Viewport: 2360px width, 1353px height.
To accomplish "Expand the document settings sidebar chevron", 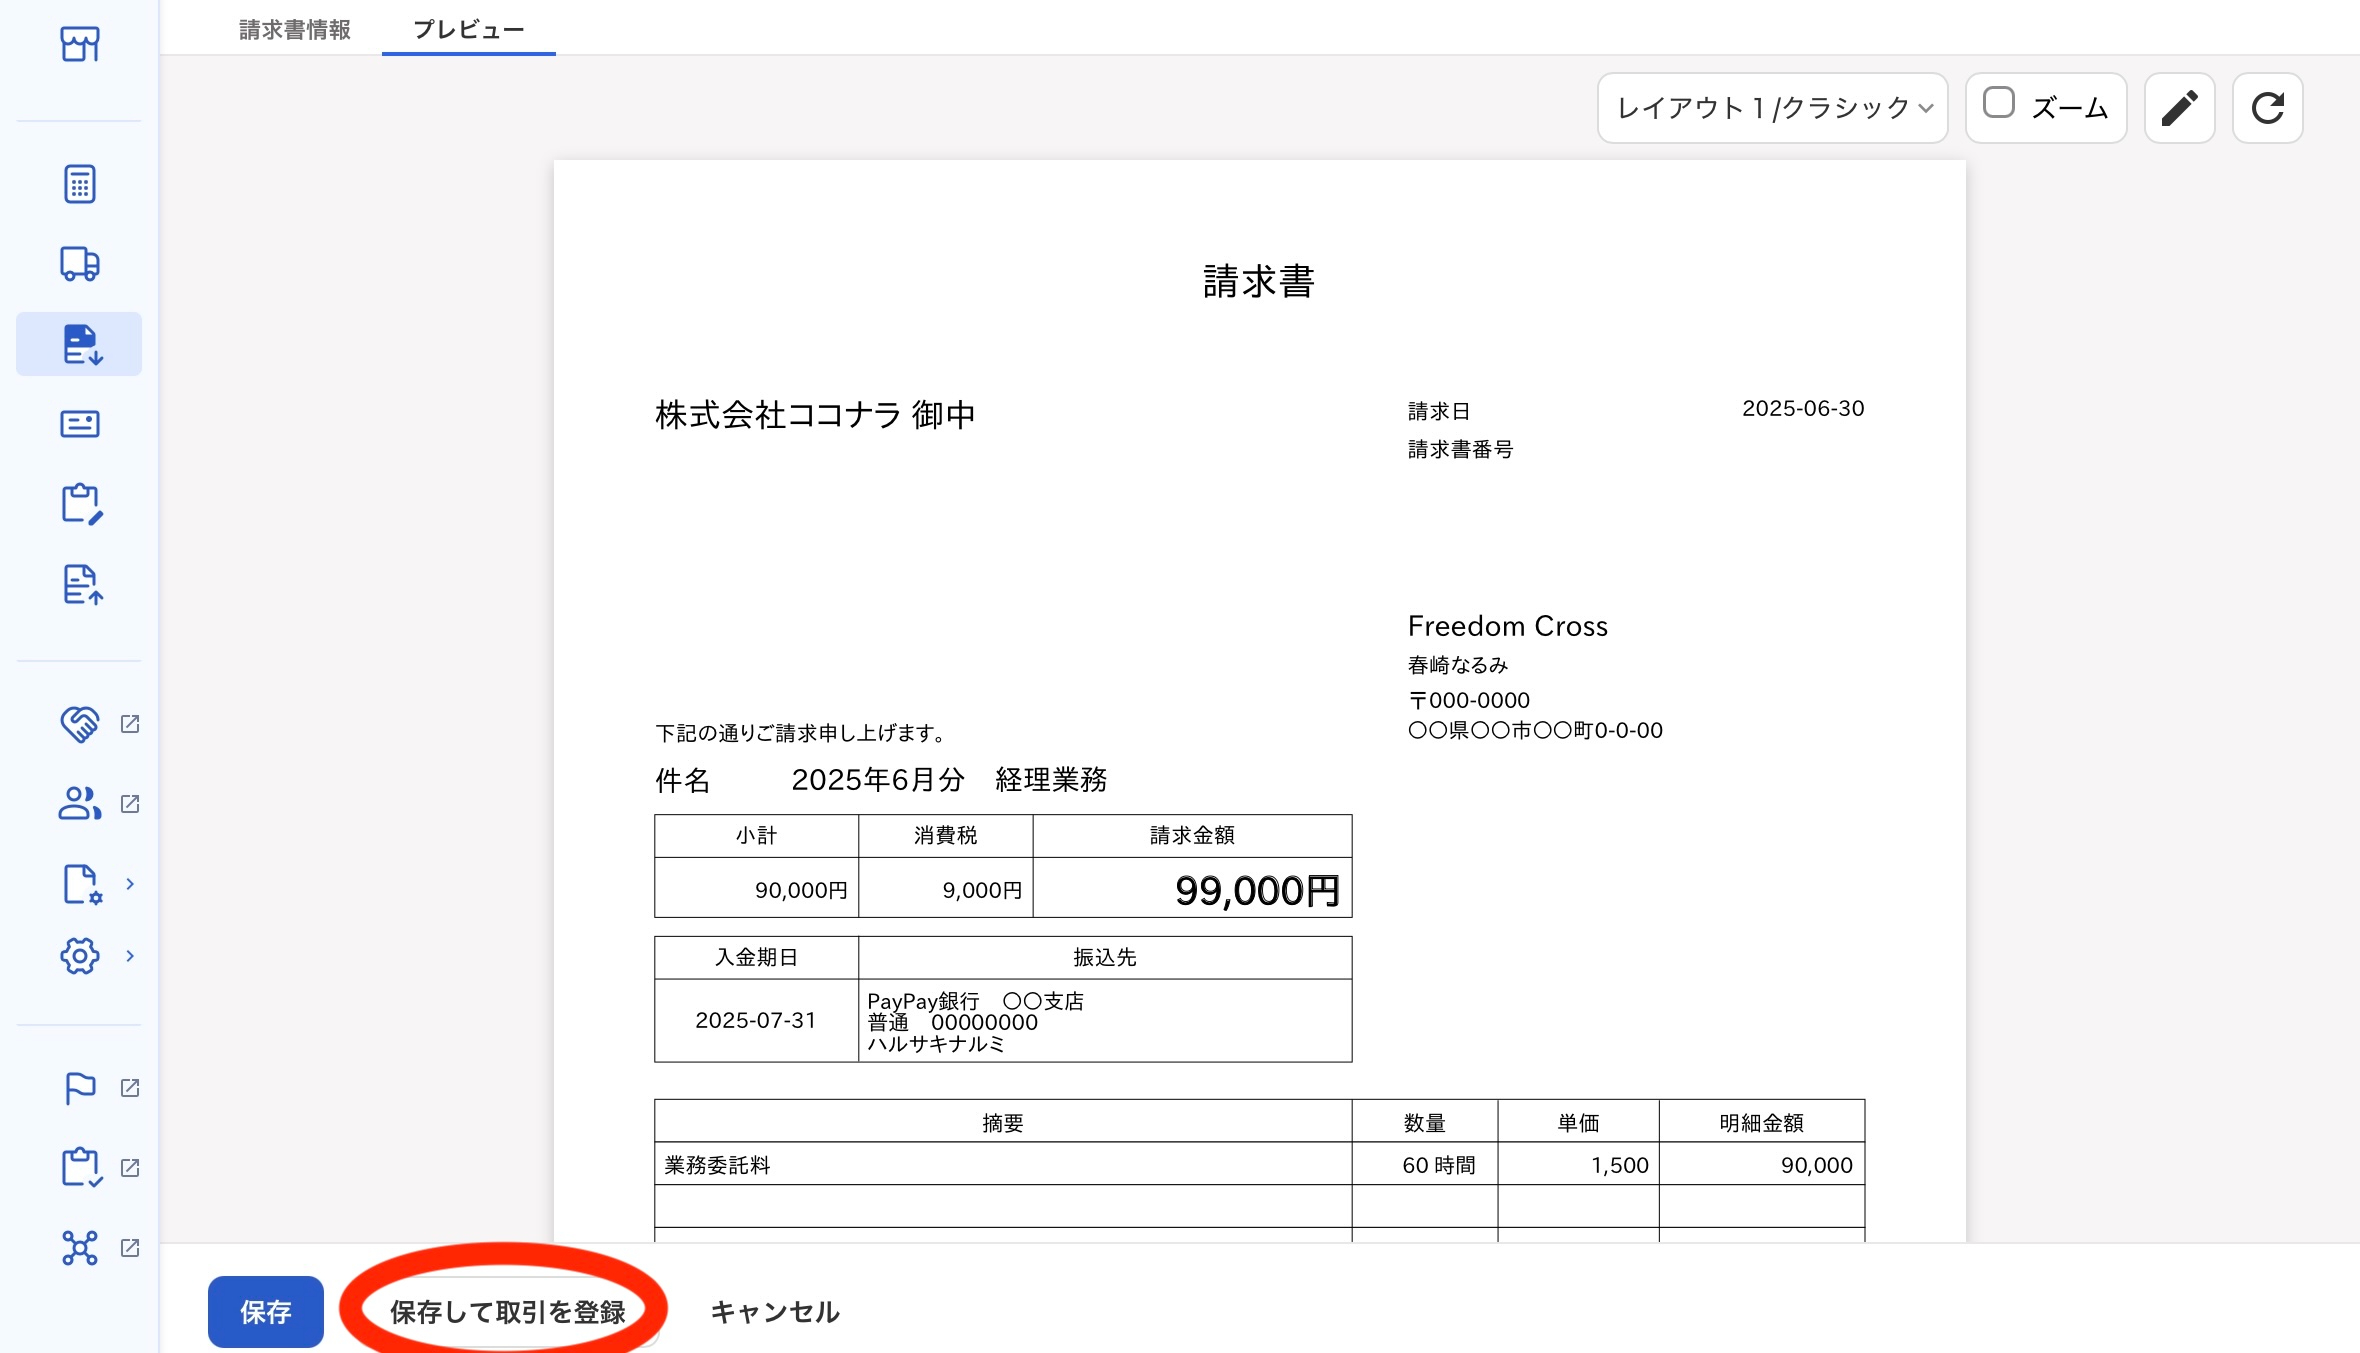I will [130, 884].
